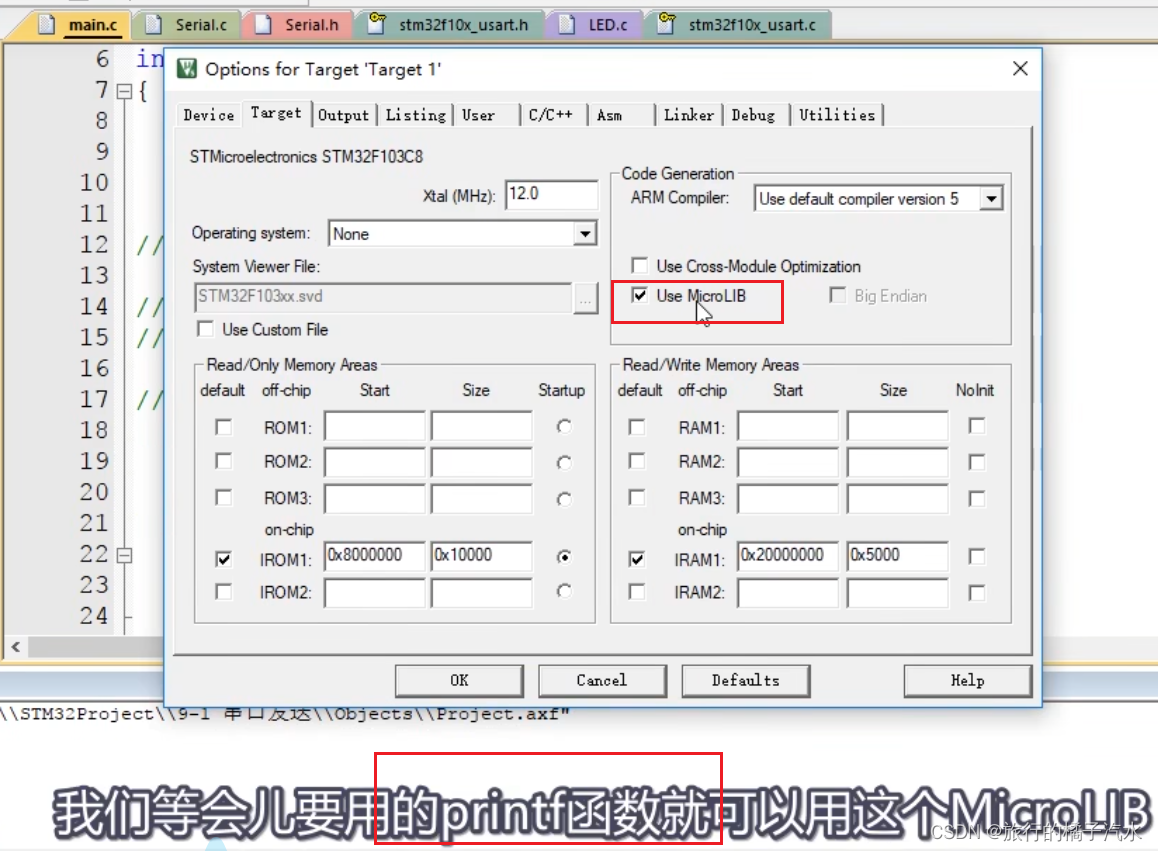This screenshot has height=851, width=1158.
Task: Enable NoInit for IRAM2
Action: click(x=976, y=592)
